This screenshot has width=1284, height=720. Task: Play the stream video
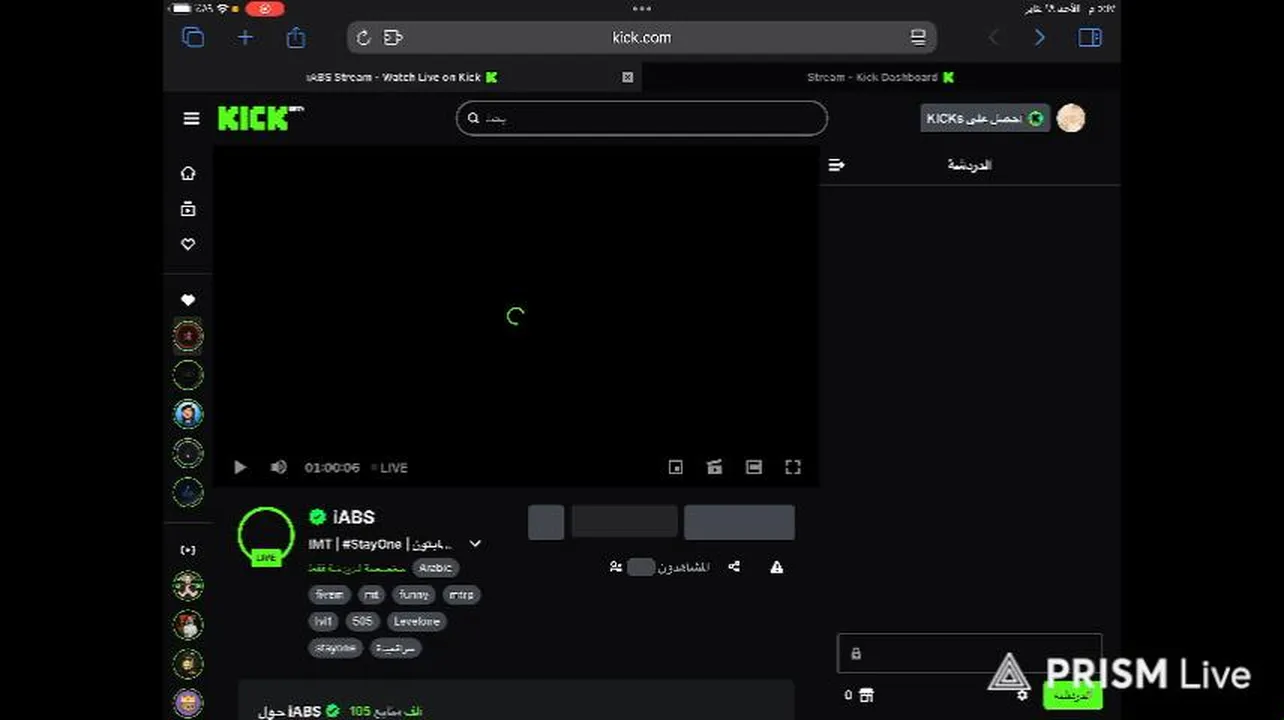tap(240, 467)
